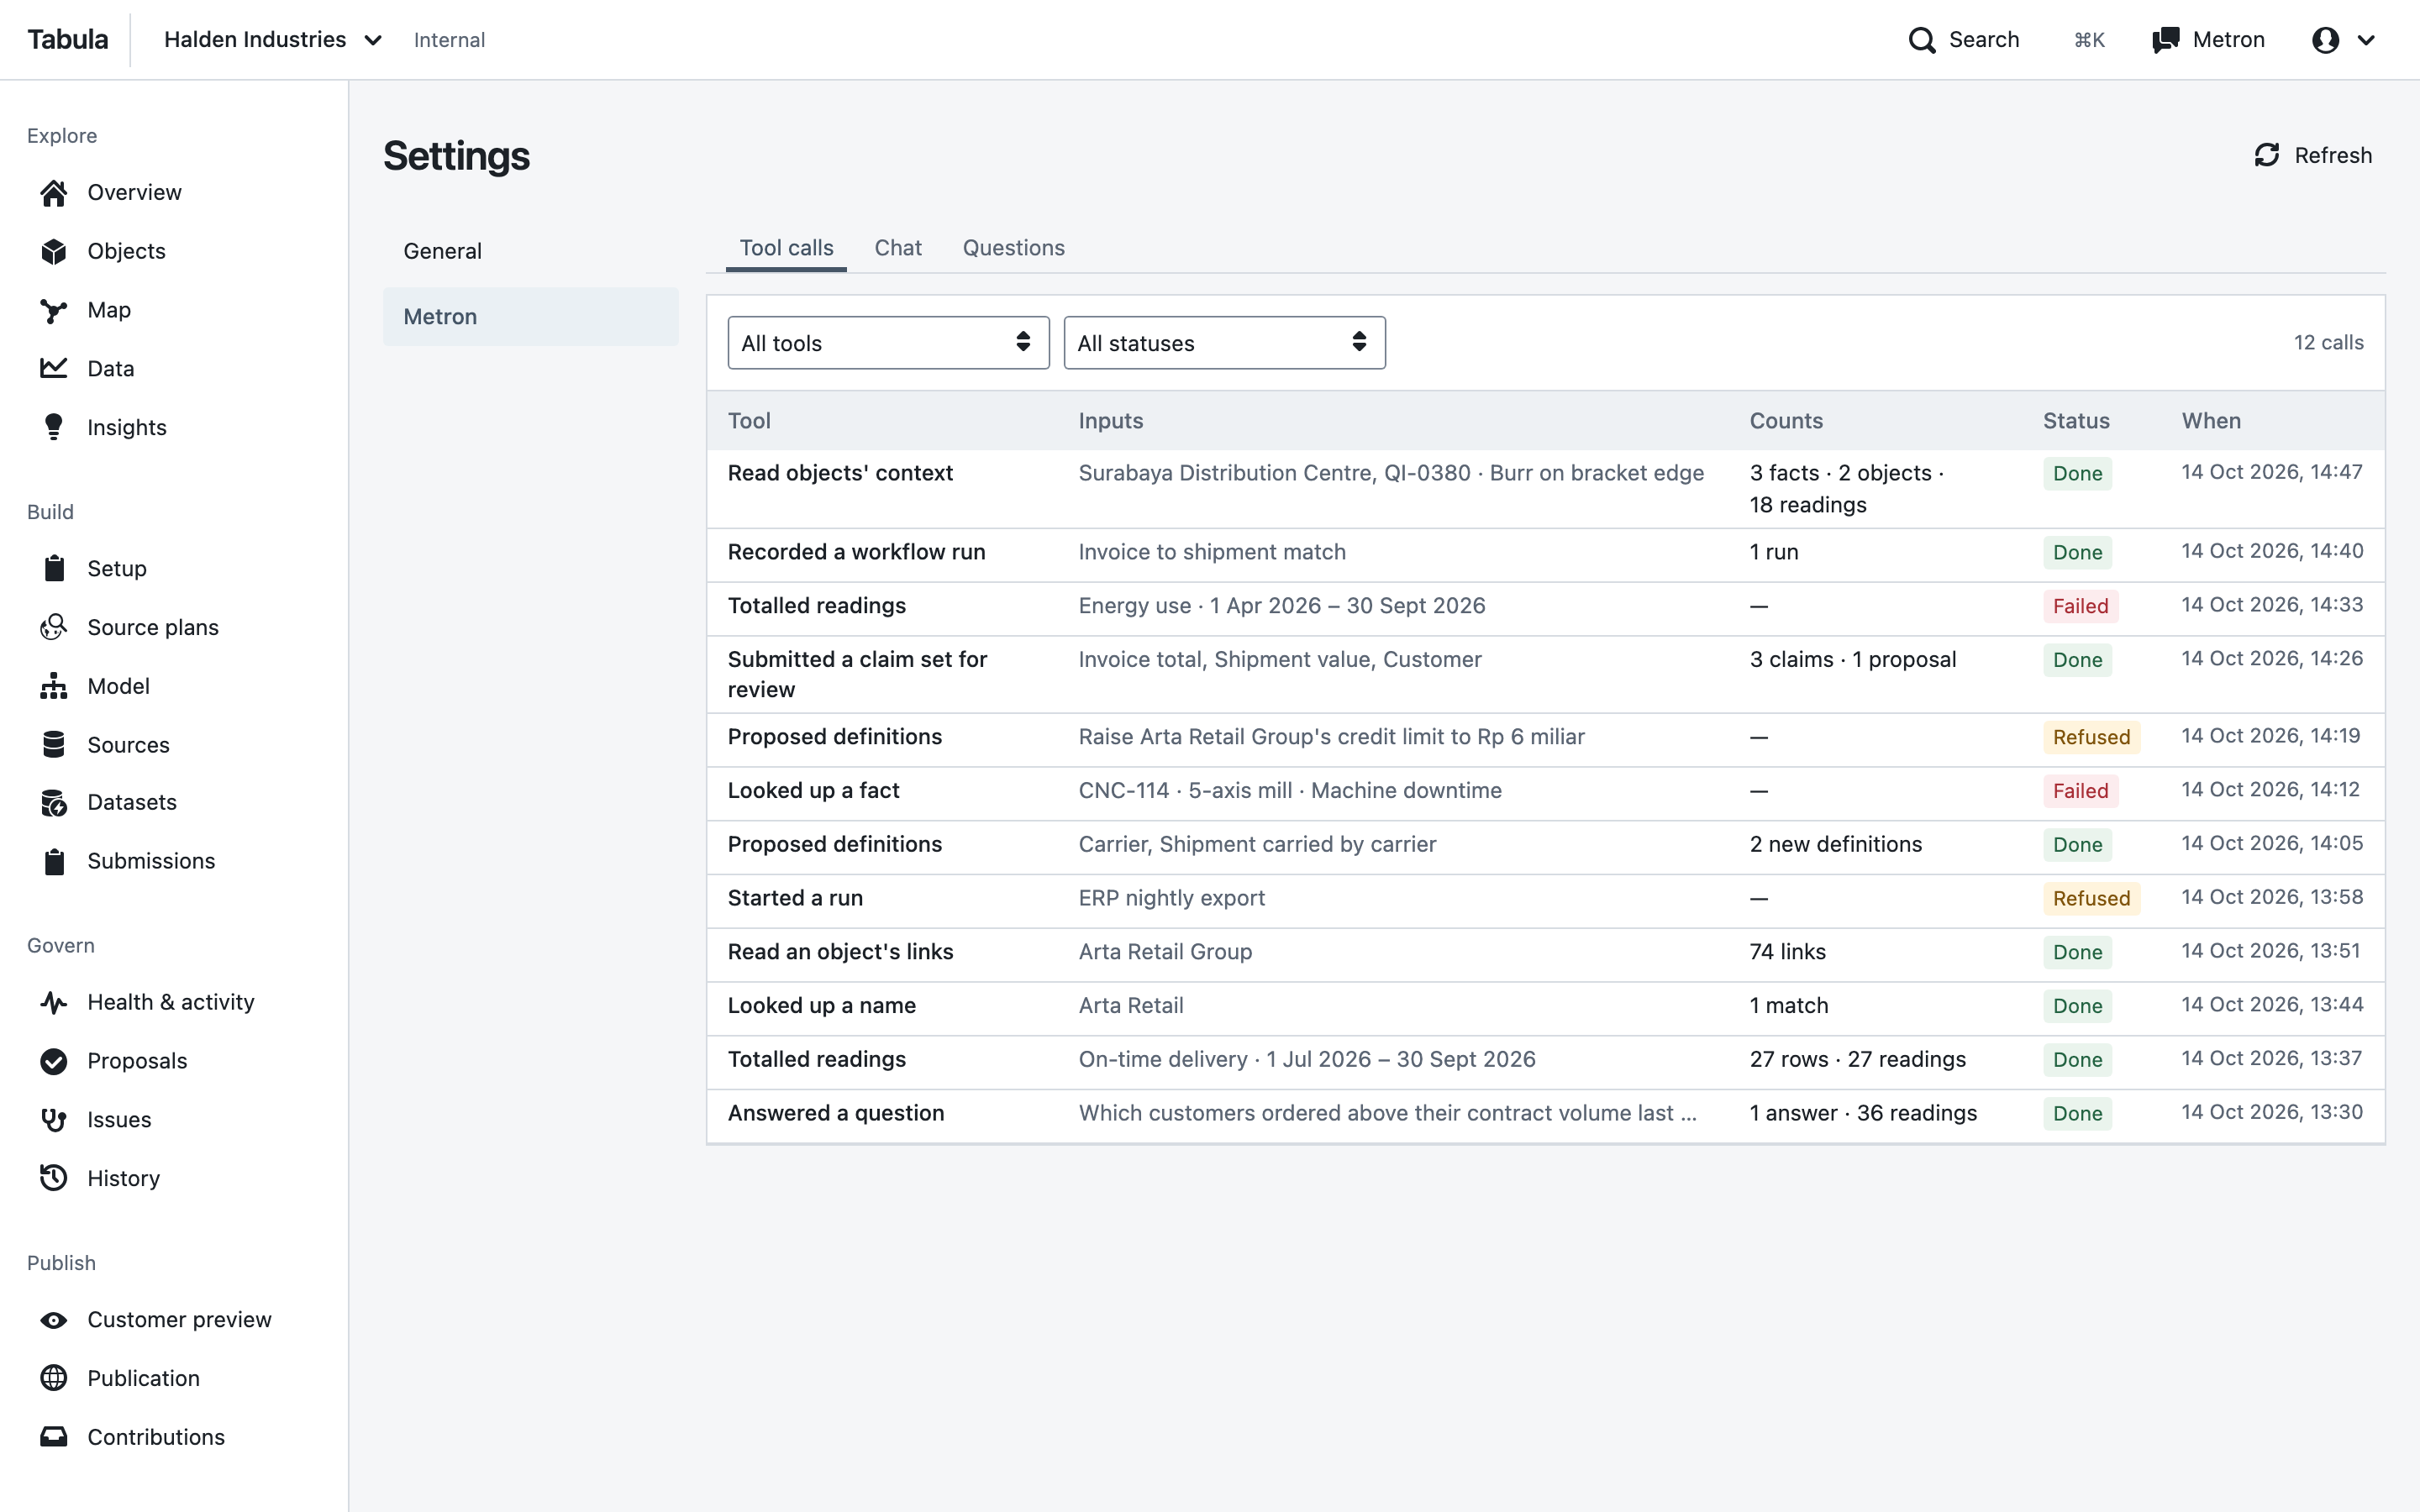
Task: Click the 74 links count cell
Action: (1787, 952)
